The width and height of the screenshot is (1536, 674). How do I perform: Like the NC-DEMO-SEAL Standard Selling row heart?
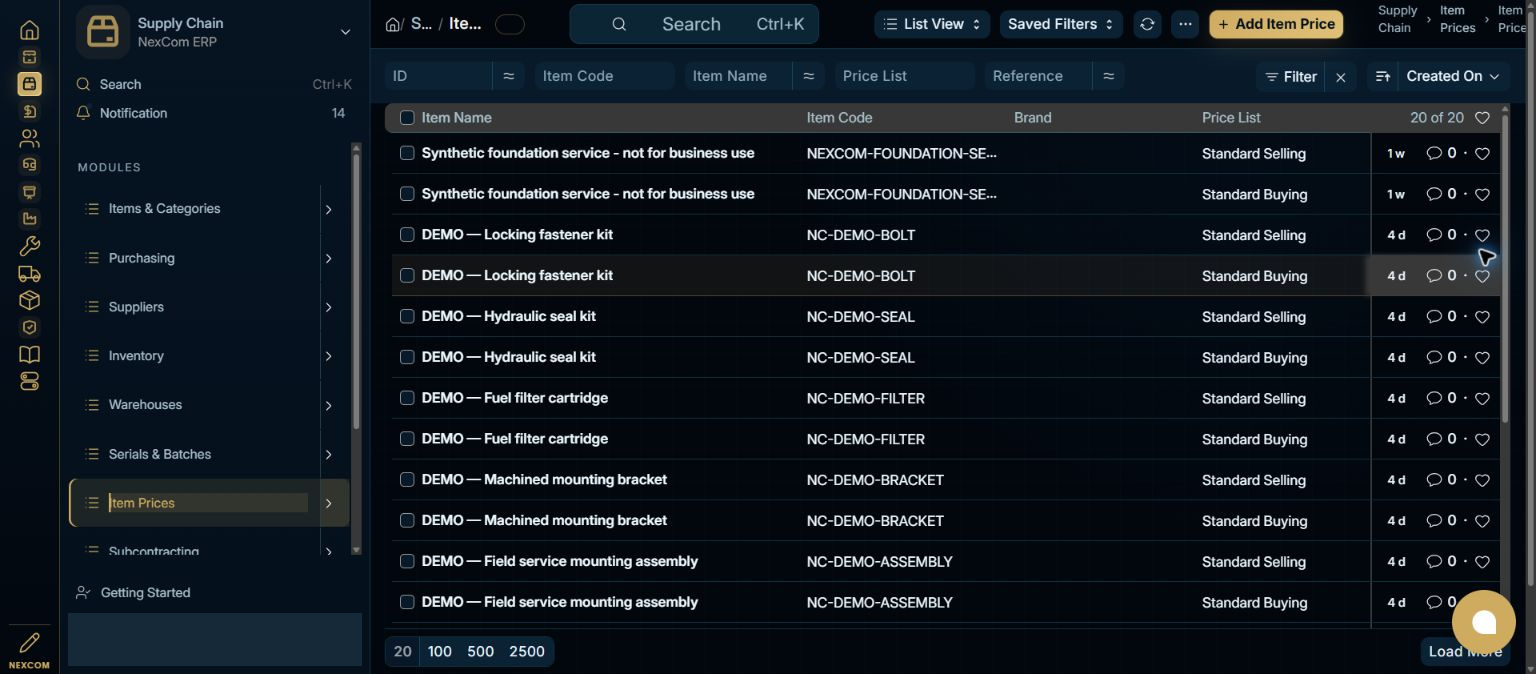[1482, 317]
